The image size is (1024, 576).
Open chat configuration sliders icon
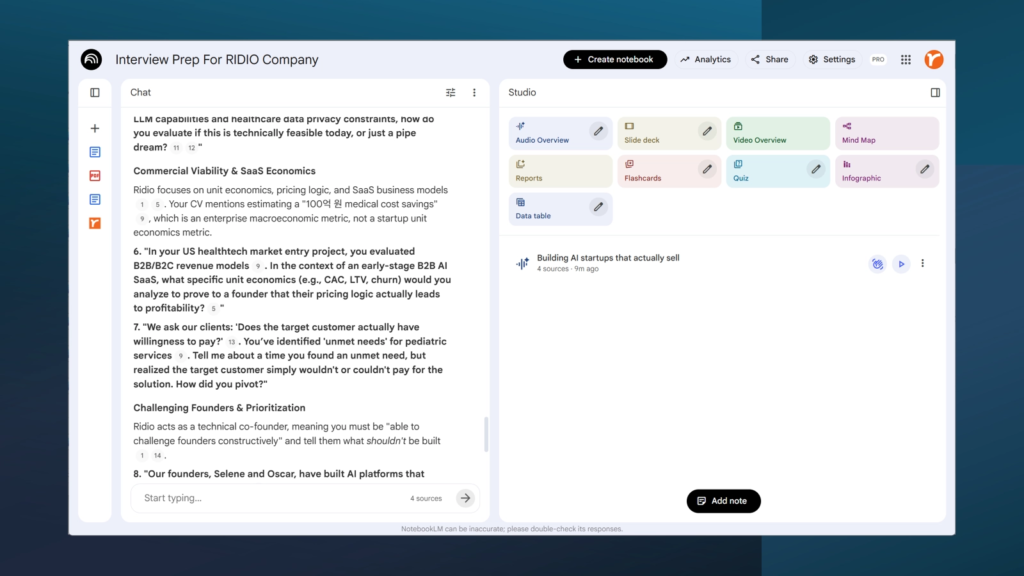(x=451, y=92)
